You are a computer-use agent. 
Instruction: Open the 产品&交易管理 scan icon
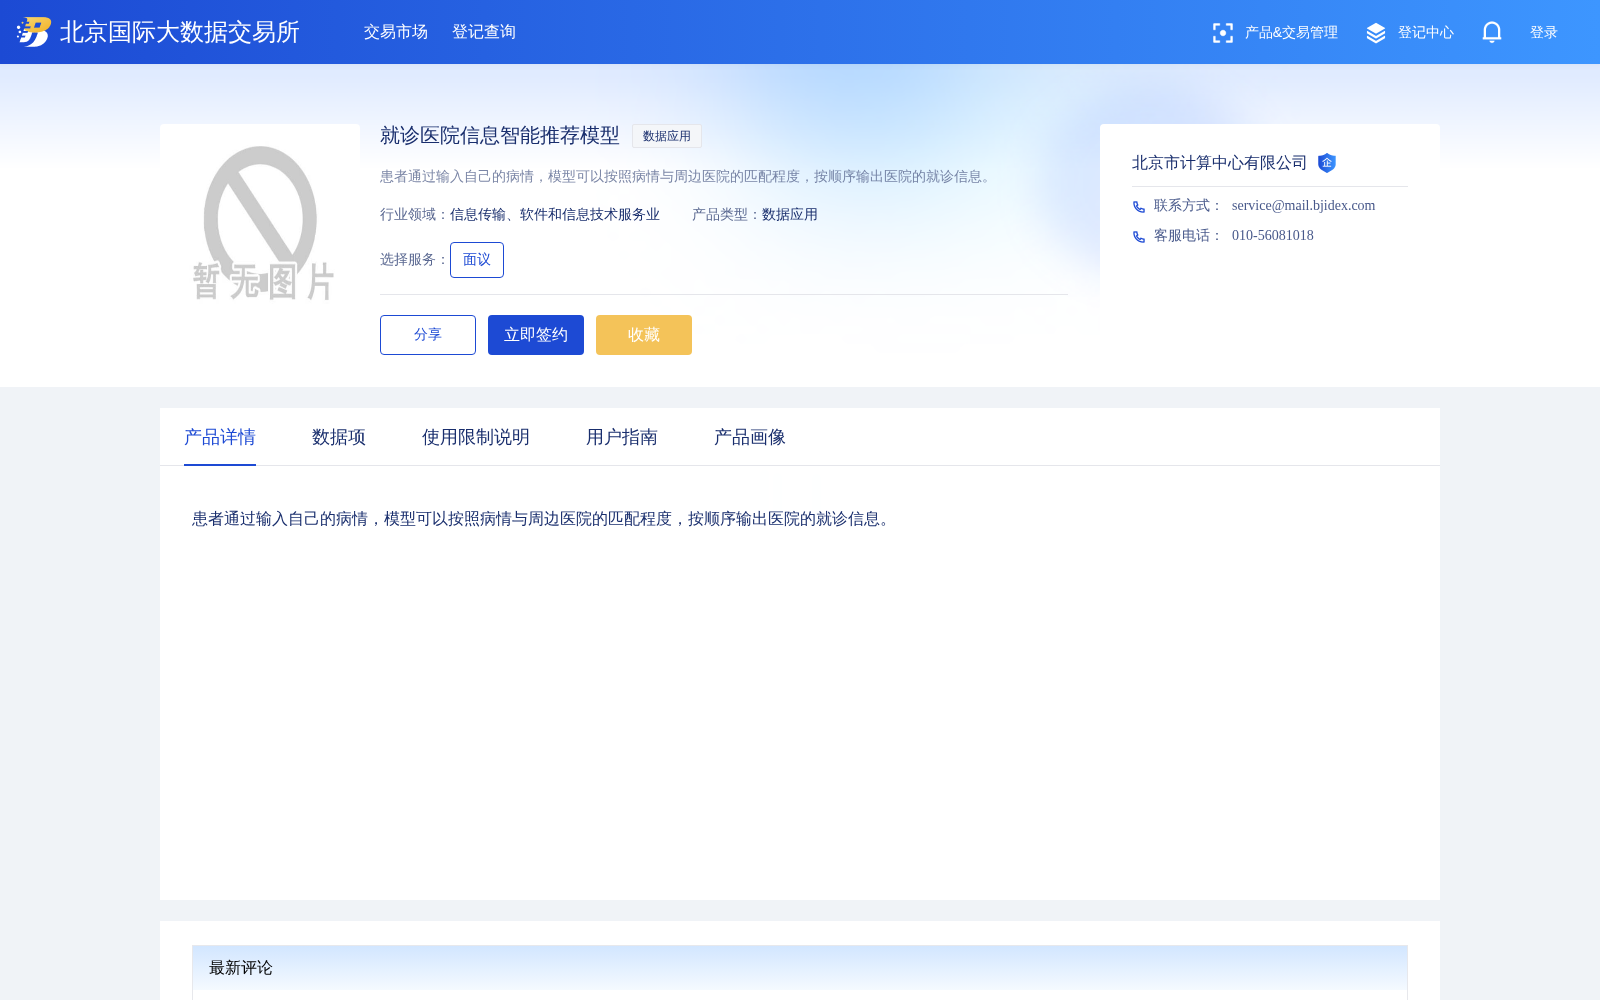coord(1222,33)
